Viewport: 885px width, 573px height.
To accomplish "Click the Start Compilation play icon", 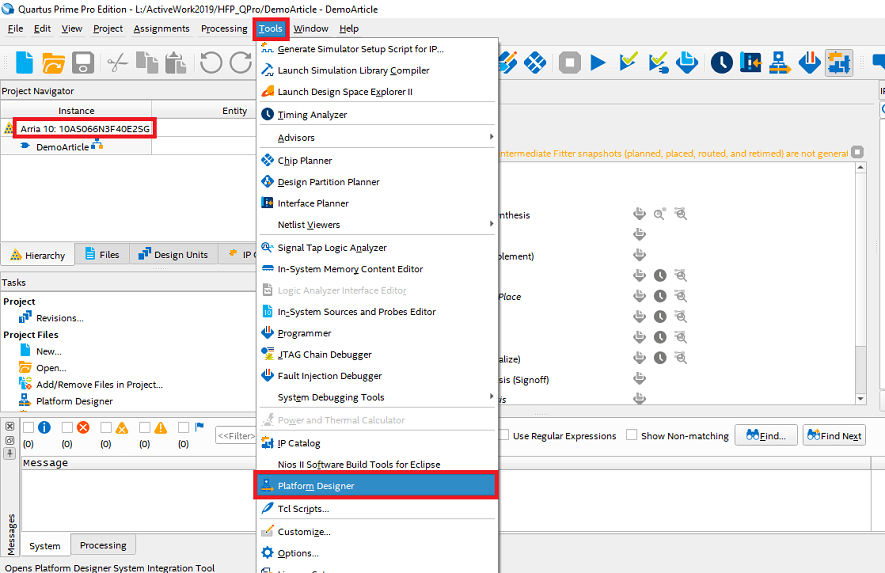I will [598, 64].
